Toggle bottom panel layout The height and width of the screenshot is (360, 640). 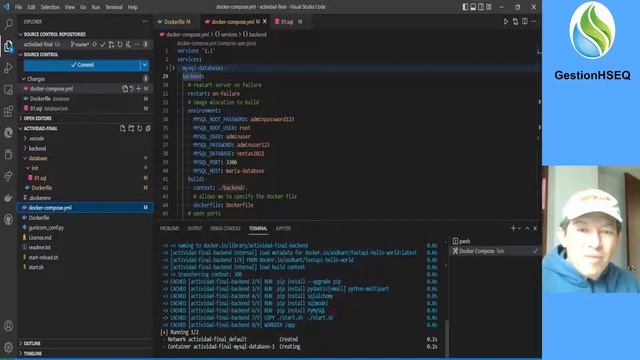click(473, 7)
